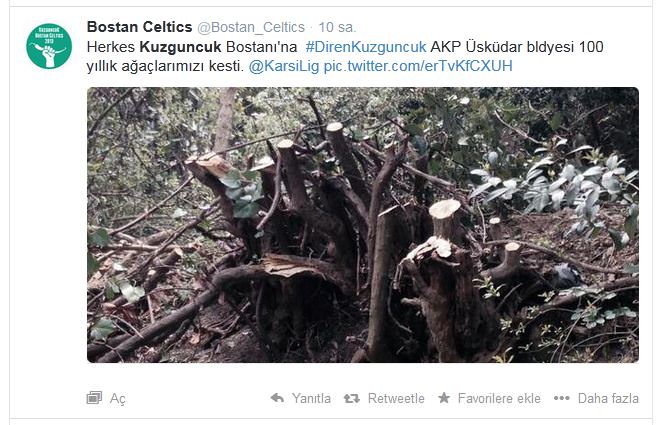The image size is (658, 425).
Task: Toggle the Retweetle label
Action: (396, 398)
